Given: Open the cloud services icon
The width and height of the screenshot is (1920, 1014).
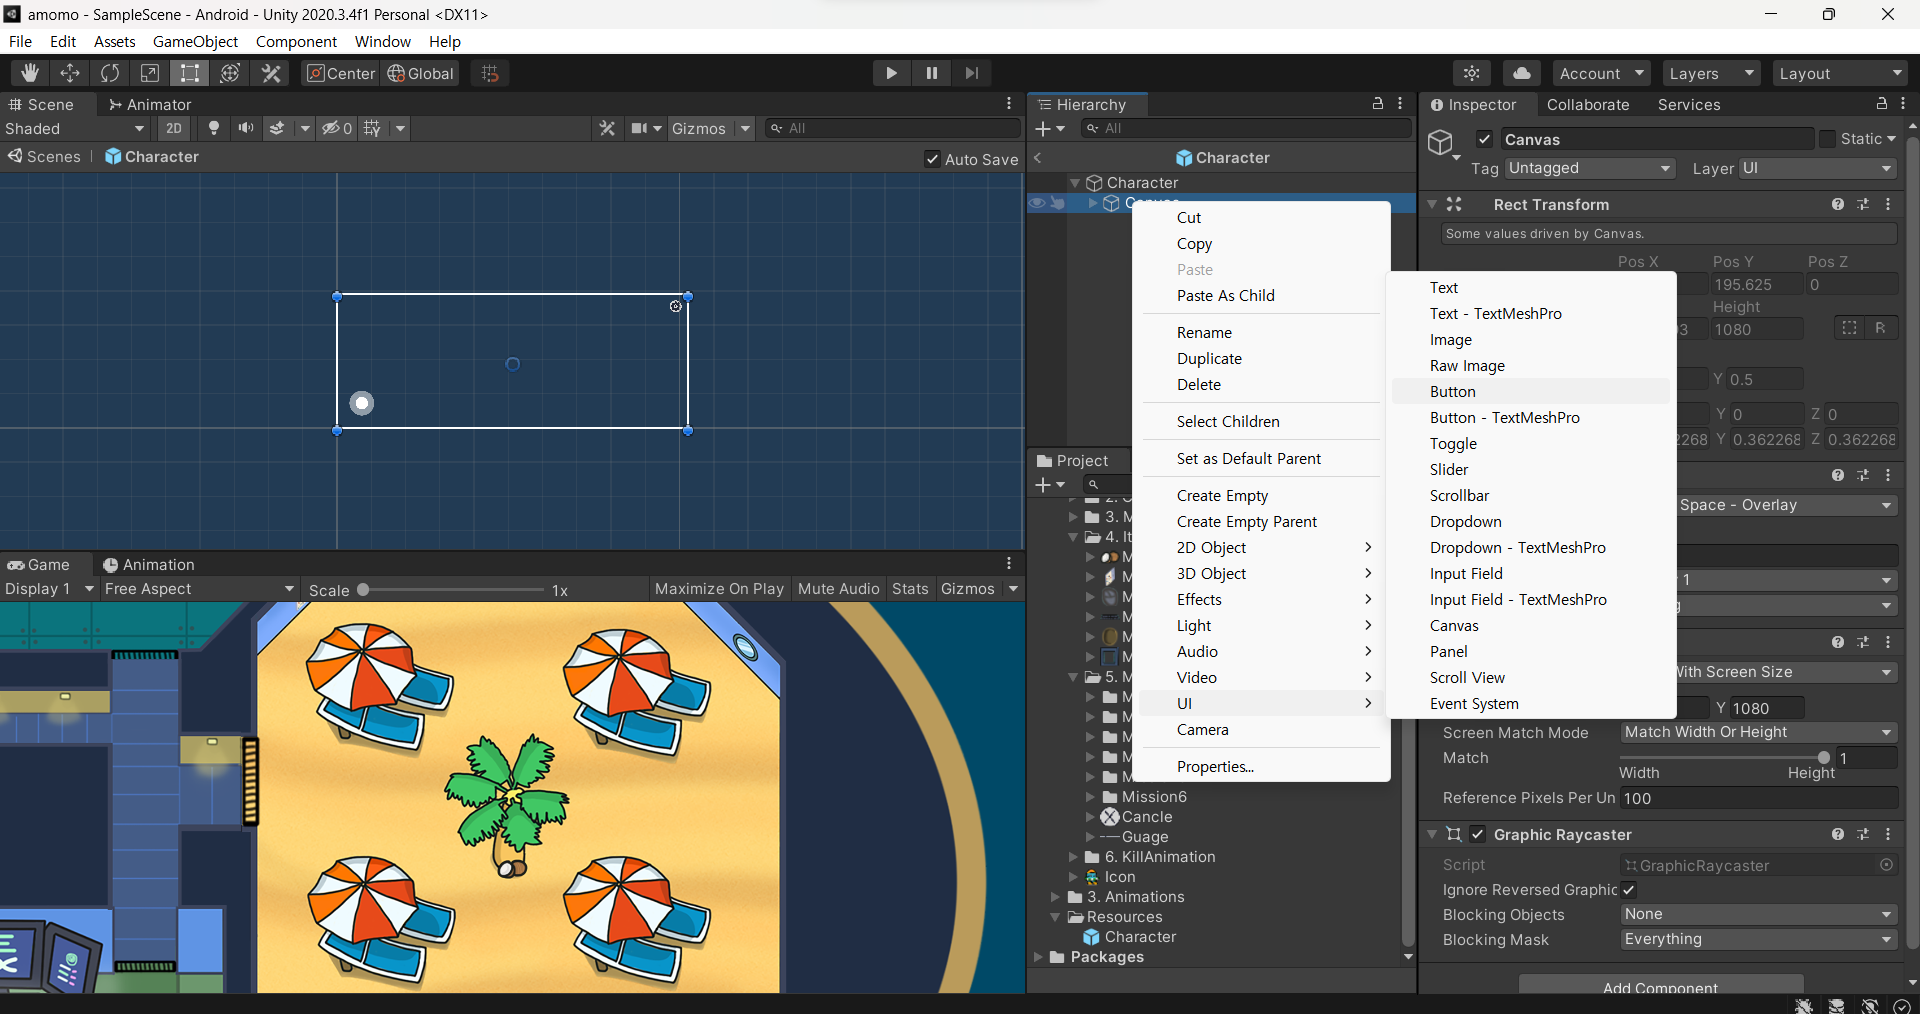Looking at the screenshot, I should pos(1521,73).
